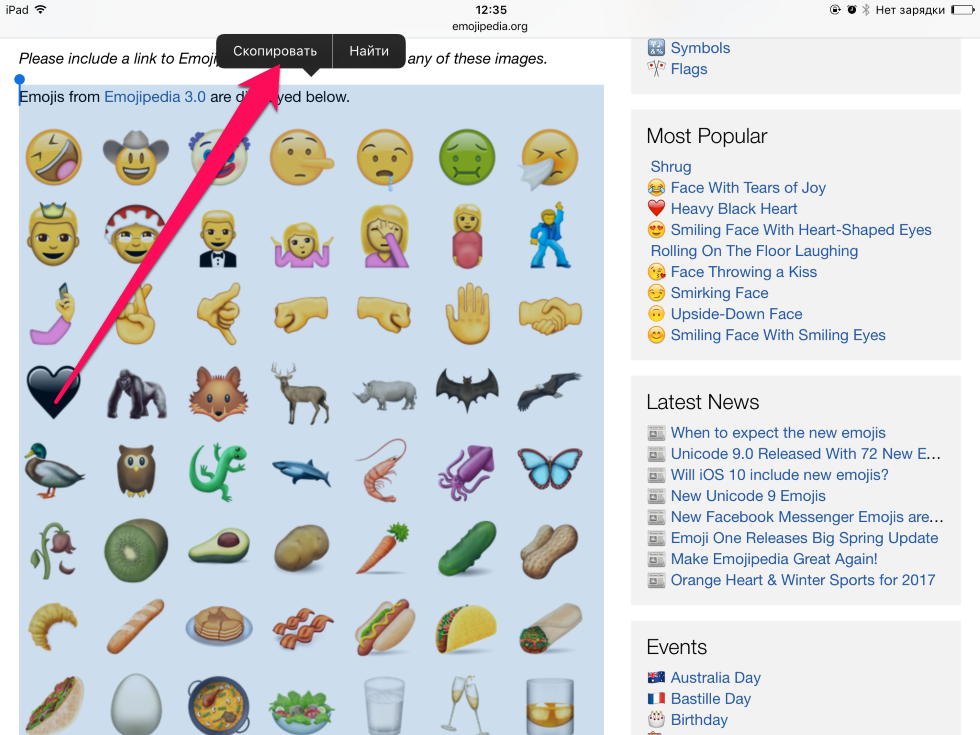
Task: Select the cowboy hat face emoji
Action: click(136, 158)
